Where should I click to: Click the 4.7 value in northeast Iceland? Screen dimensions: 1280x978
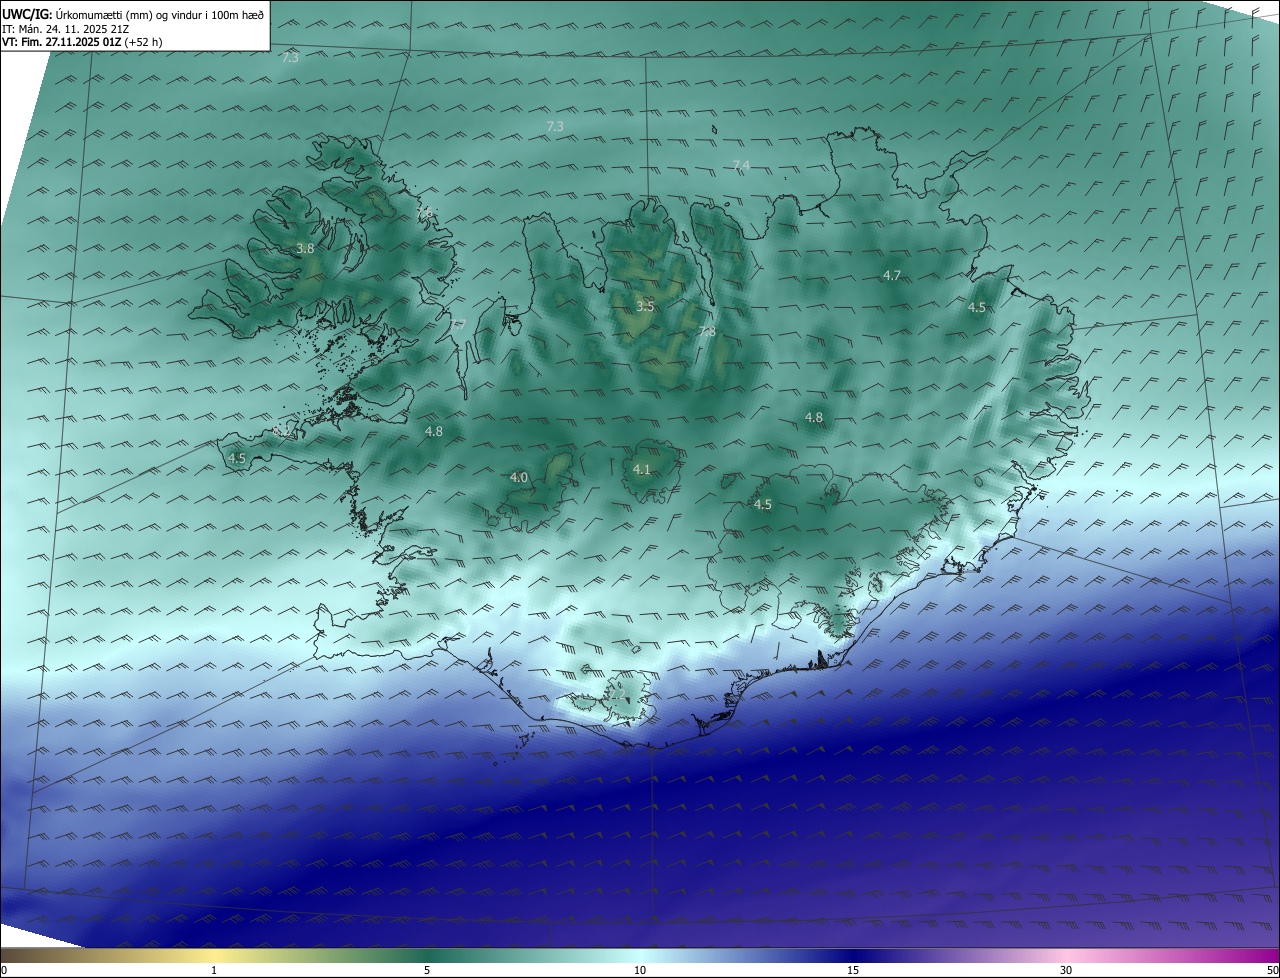[892, 275]
